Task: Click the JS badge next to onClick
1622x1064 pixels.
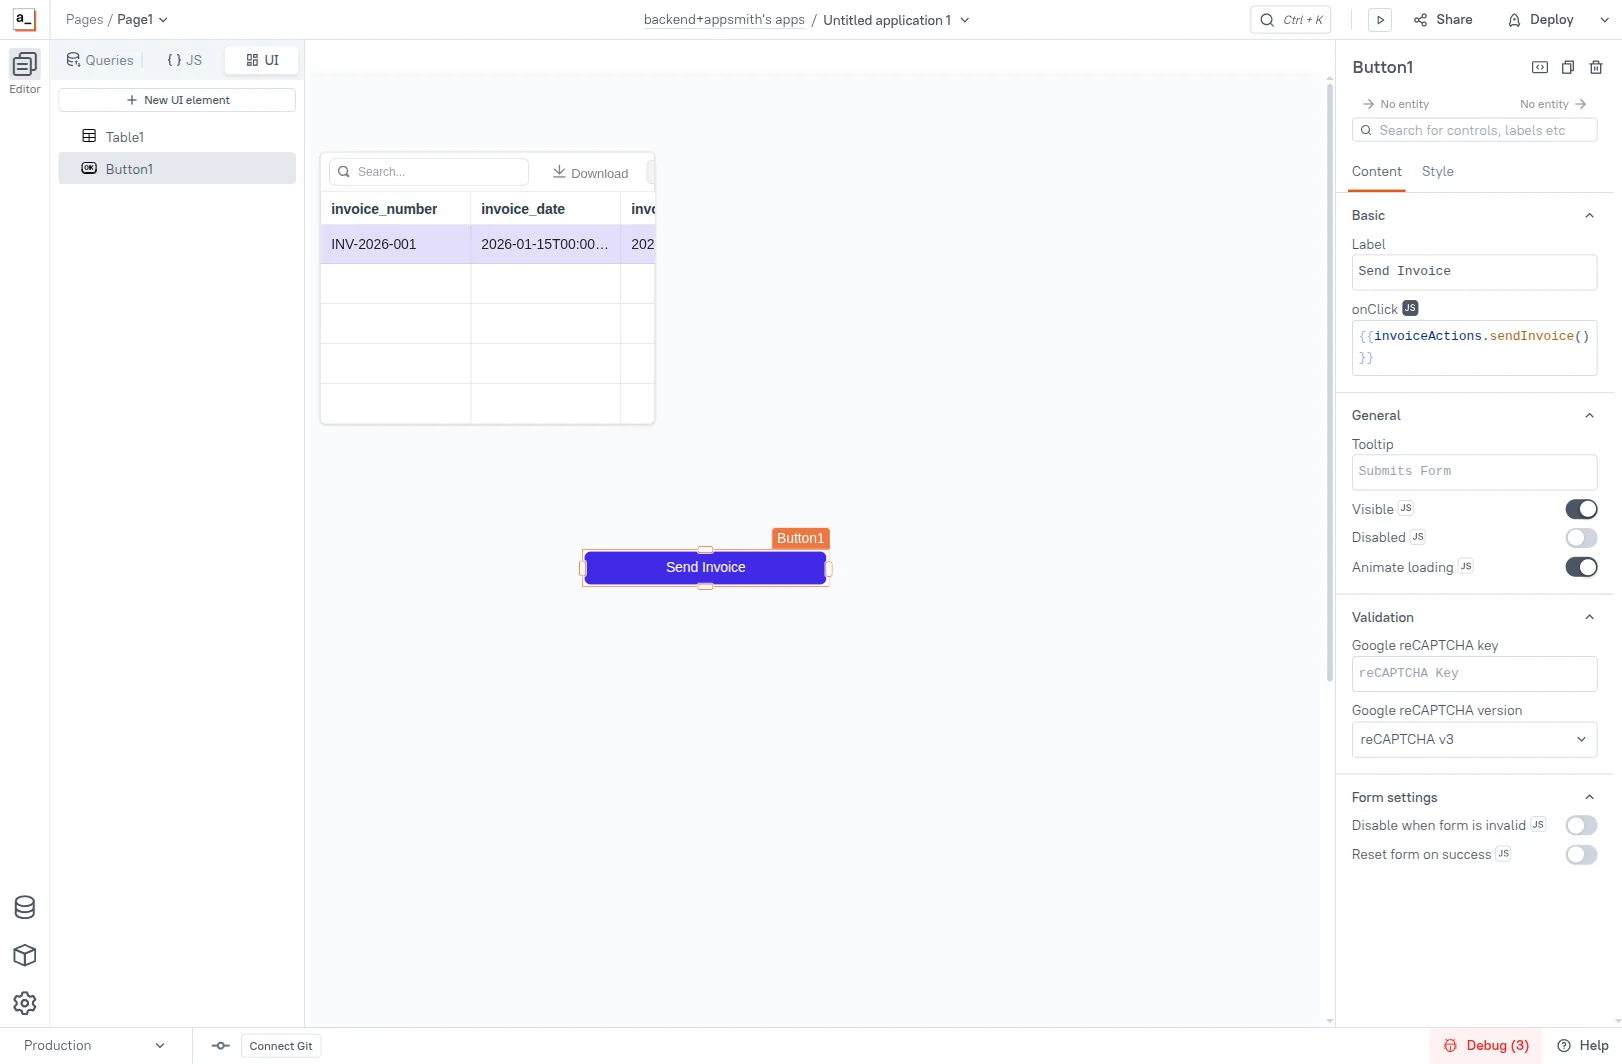Action: [1410, 308]
